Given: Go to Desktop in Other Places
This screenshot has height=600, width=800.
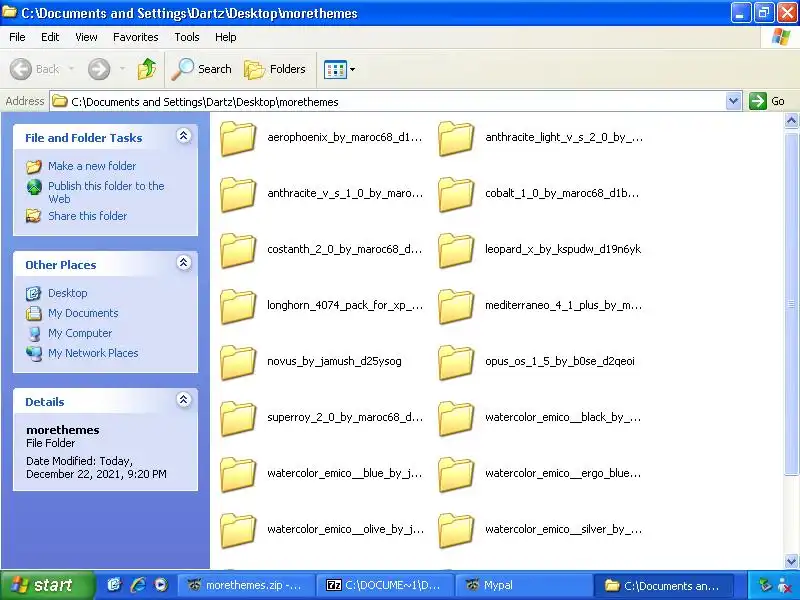Looking at the screenshot, I should tap(67, 293).
